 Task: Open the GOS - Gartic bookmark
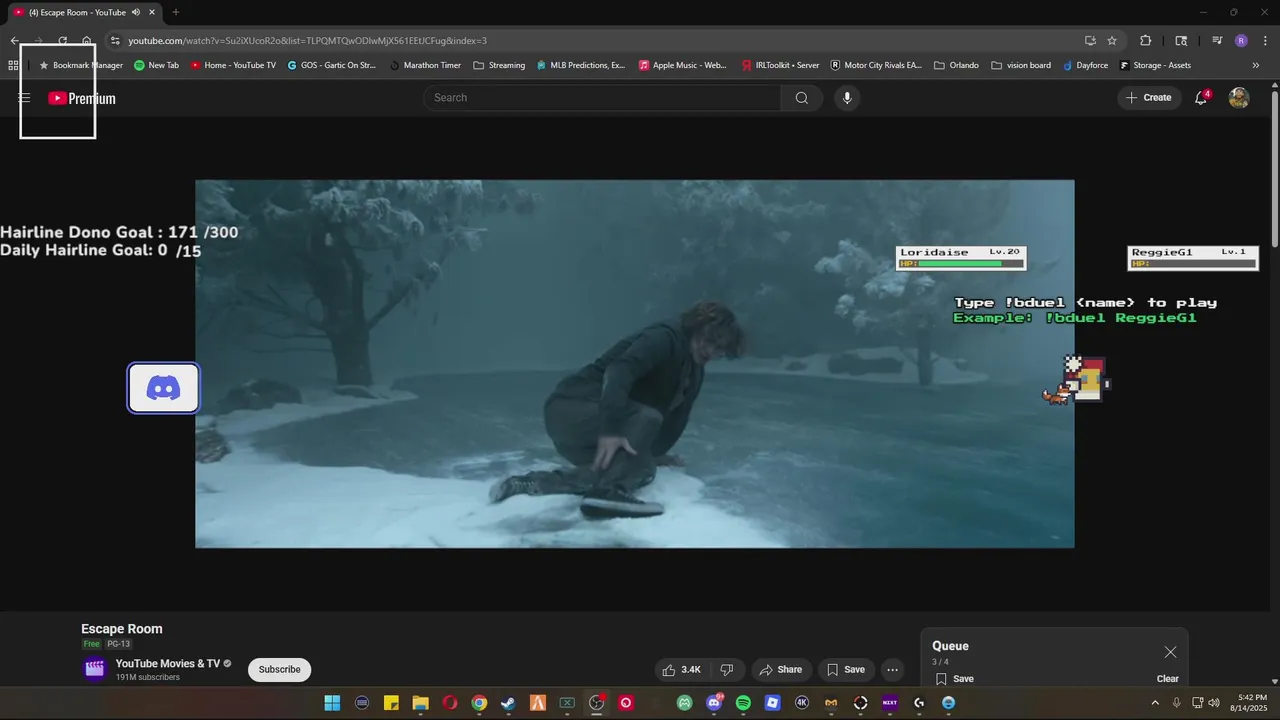pyautogui.click(x=331, y=65)
